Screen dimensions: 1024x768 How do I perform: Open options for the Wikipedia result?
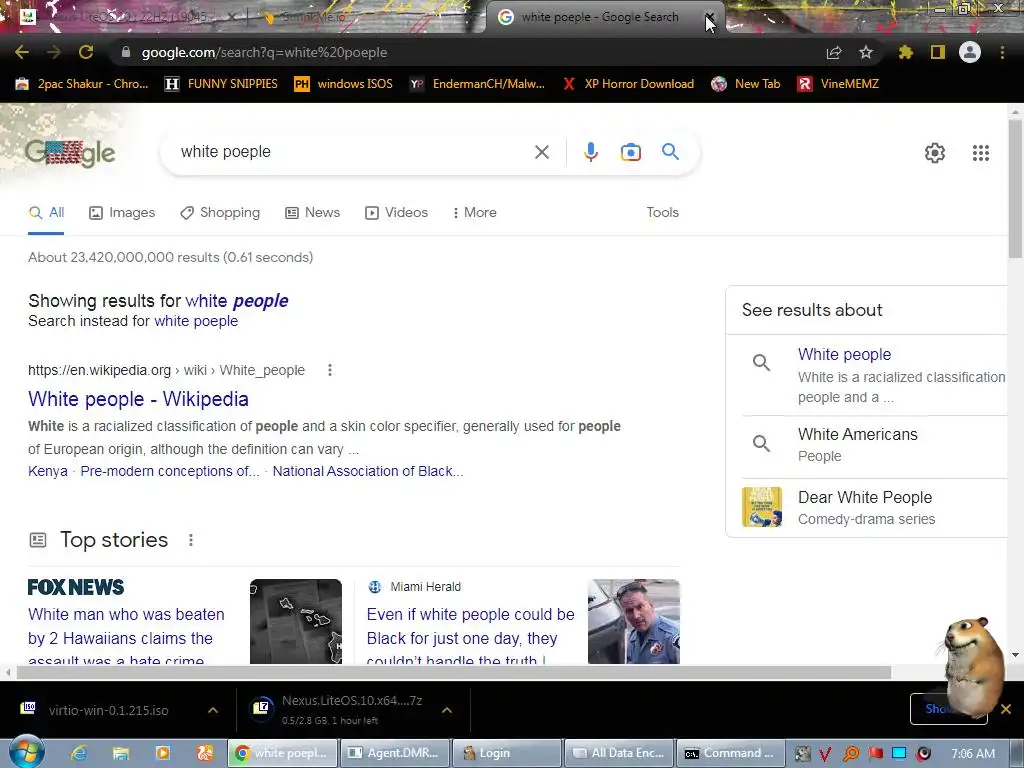tap(330, 370)
